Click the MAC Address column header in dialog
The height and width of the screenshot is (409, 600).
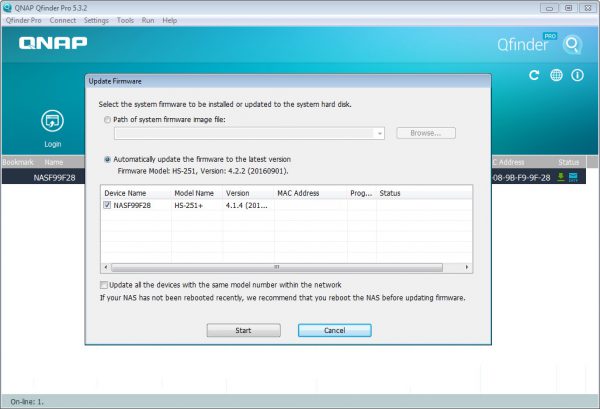pyautogui.click(x=310, y=193)
